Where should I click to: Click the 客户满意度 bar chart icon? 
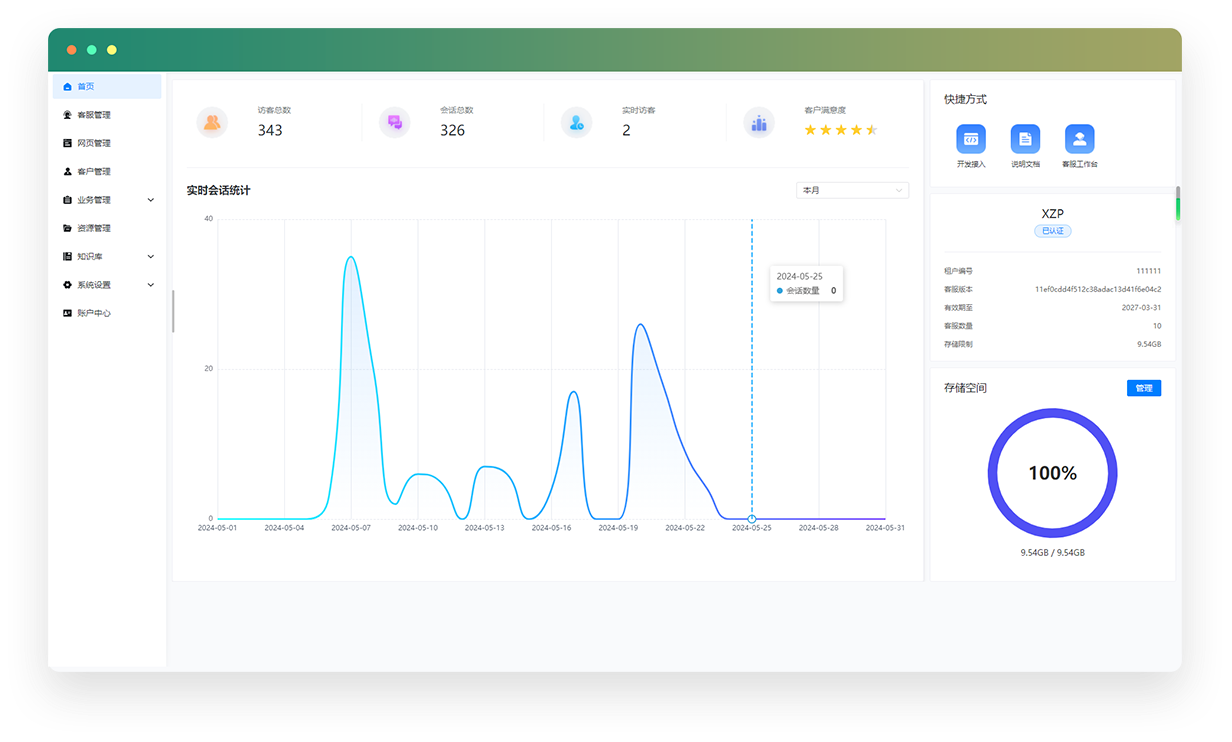point(759,123)
